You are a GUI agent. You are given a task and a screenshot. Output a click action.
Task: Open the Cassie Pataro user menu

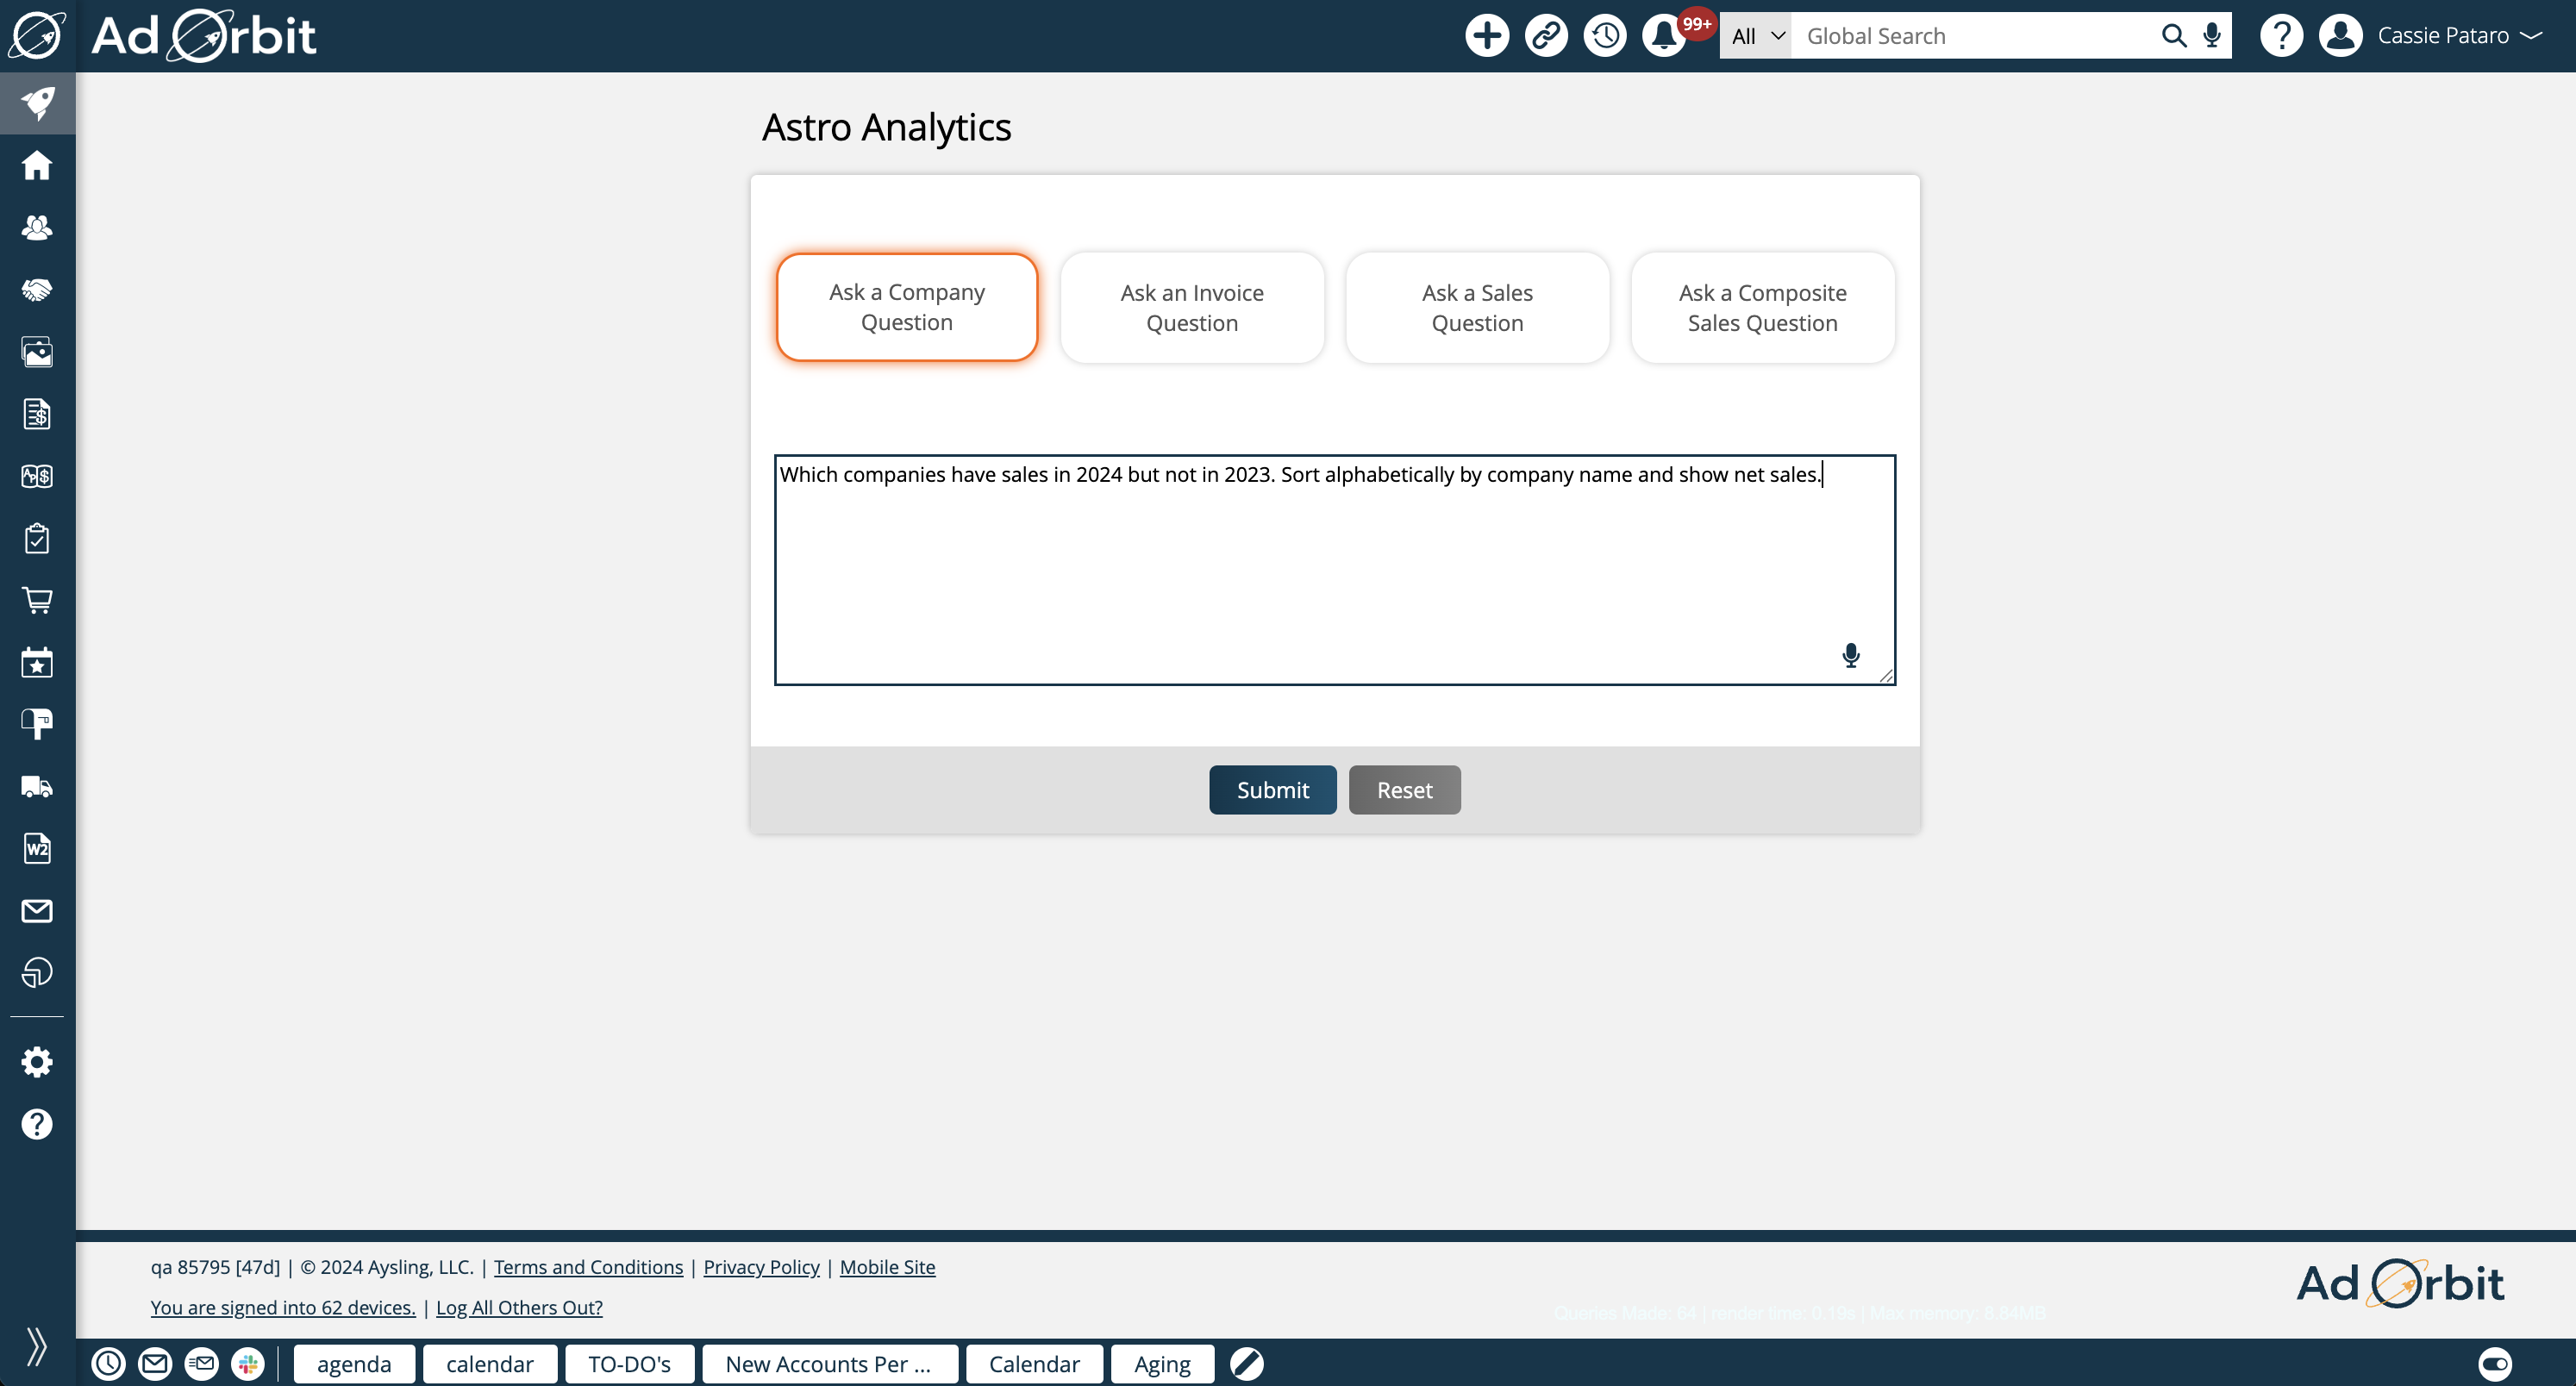(2458, 36)
